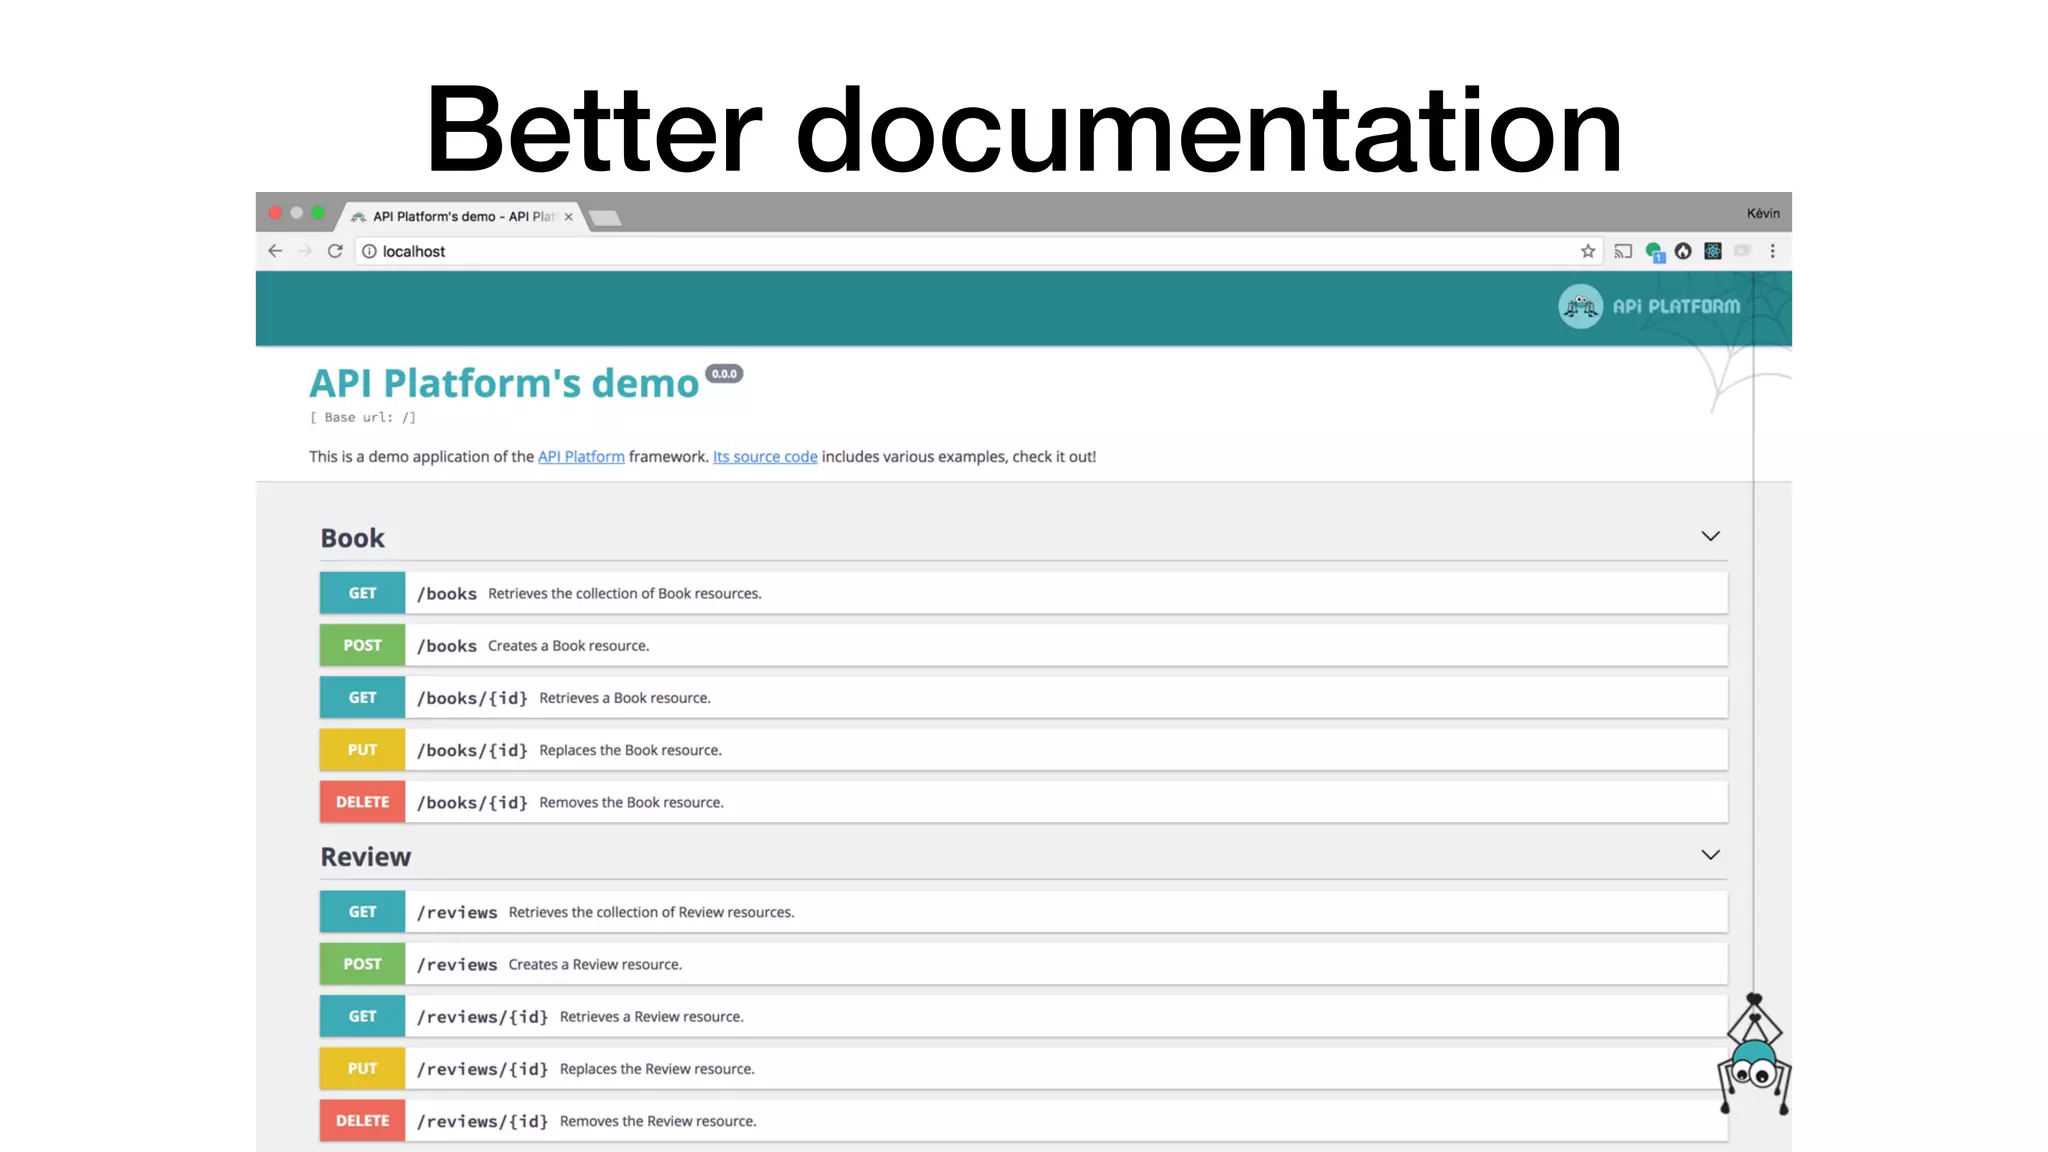The height and width of the screenshot is (1152, 2048).
Task: Collapse the Book section chevron
Action: [x=1711, y=536]
